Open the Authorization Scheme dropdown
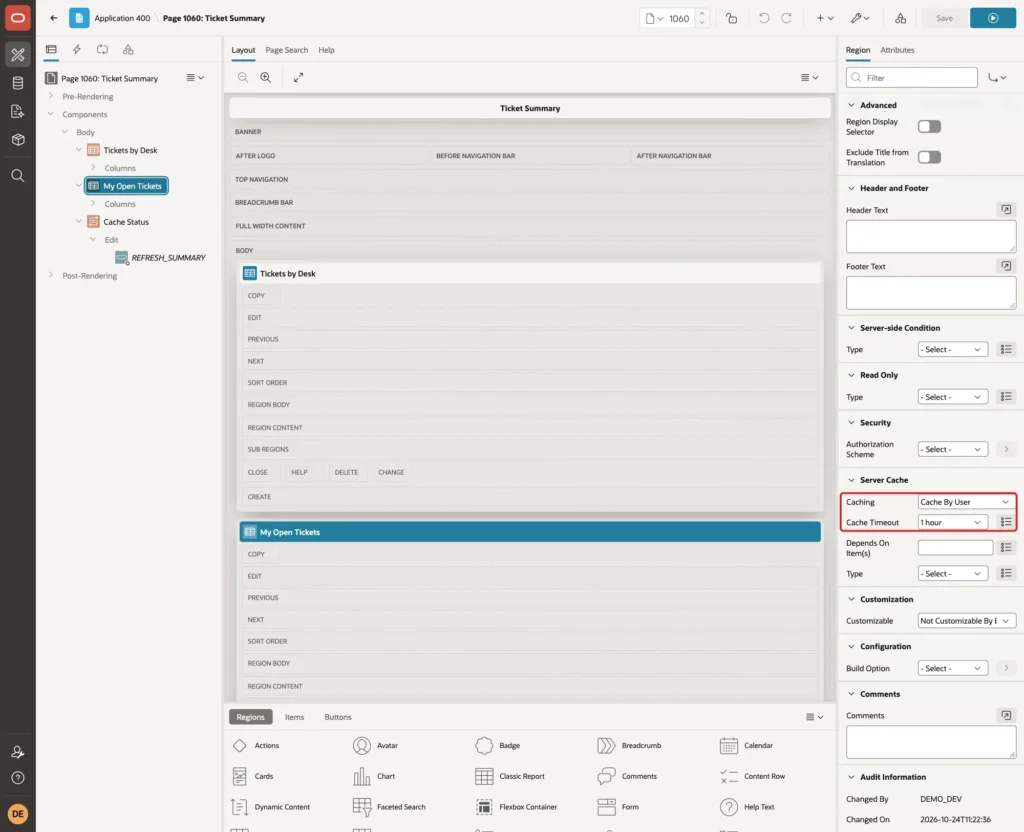 [952, 449]
